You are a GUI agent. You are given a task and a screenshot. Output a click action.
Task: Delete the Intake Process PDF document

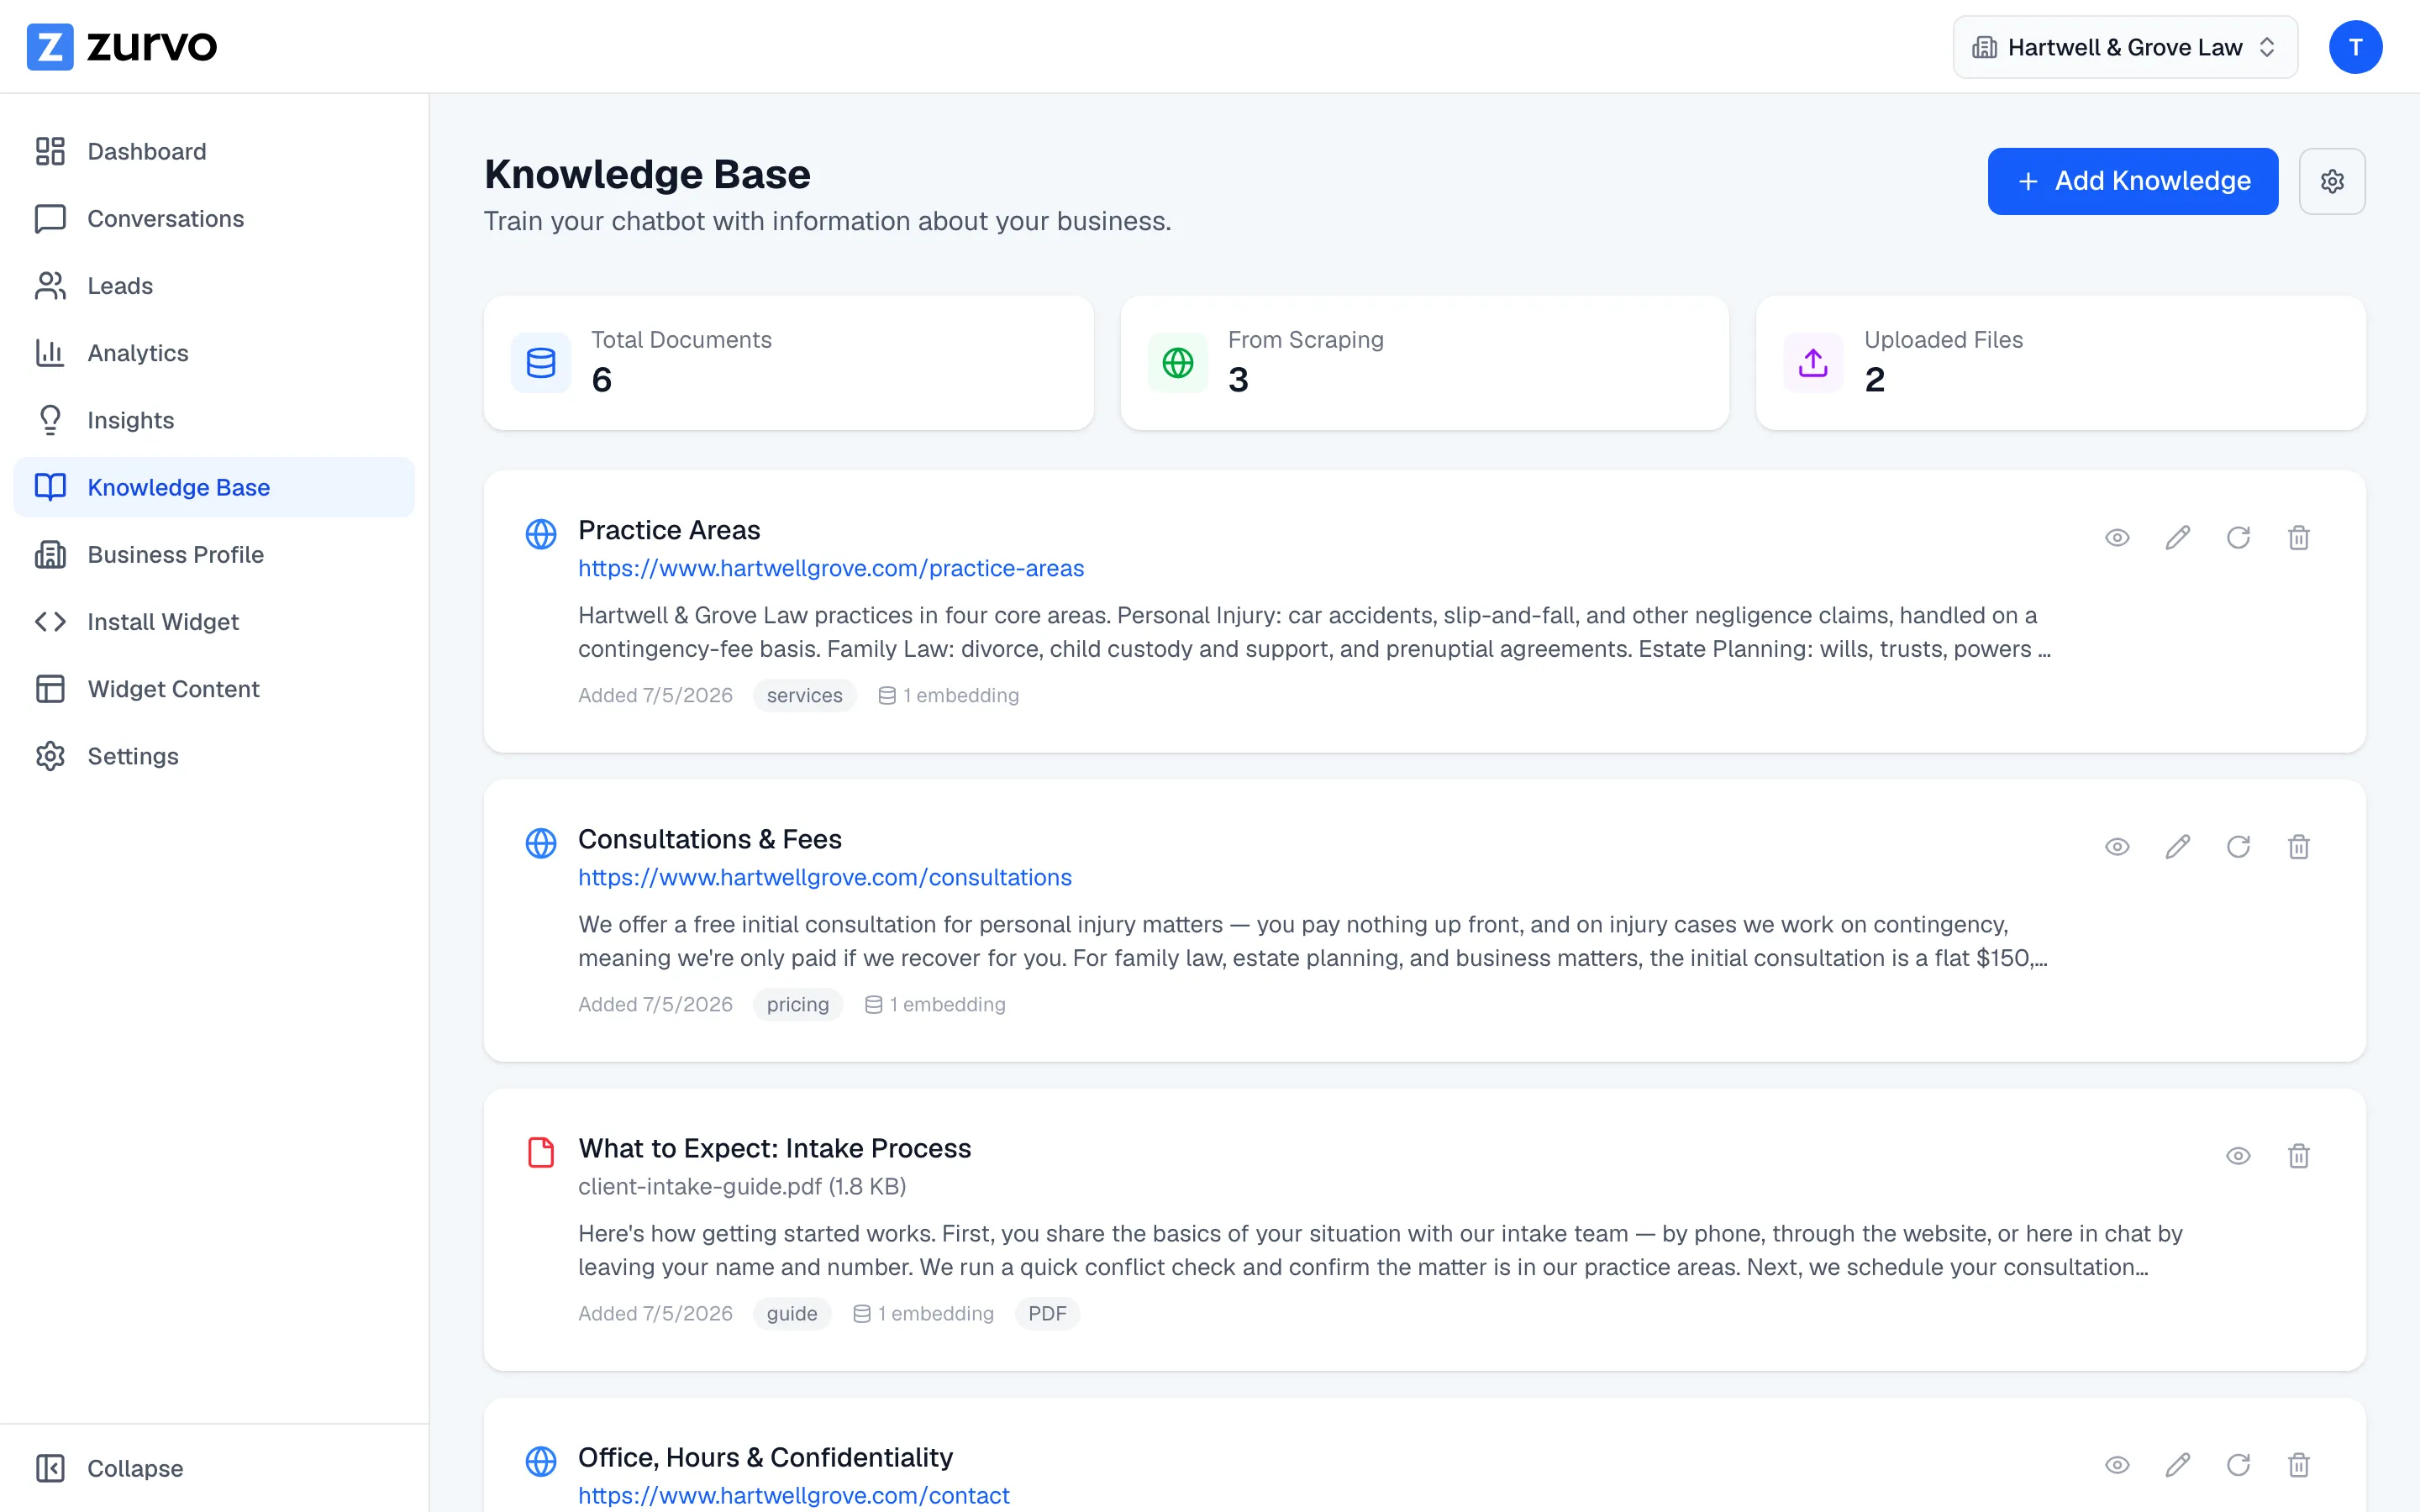coord(2299,1156)
